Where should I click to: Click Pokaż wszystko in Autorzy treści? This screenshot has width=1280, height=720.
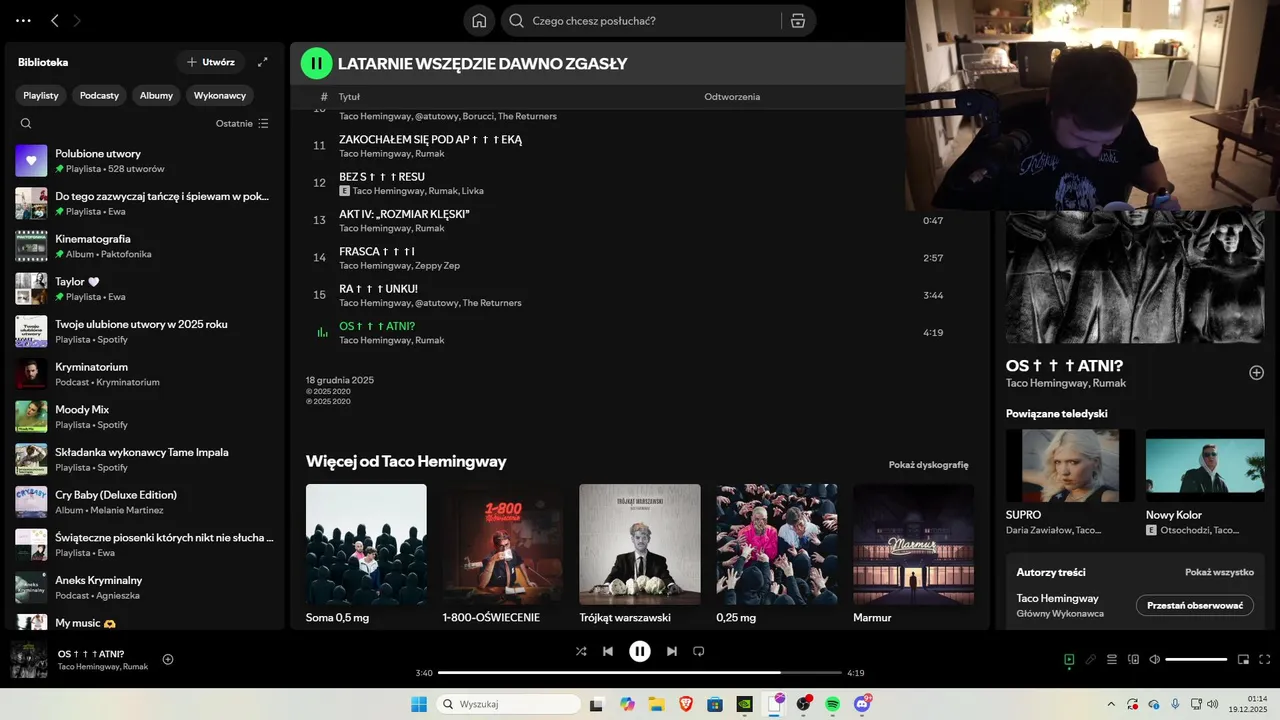click(1219, 573)
